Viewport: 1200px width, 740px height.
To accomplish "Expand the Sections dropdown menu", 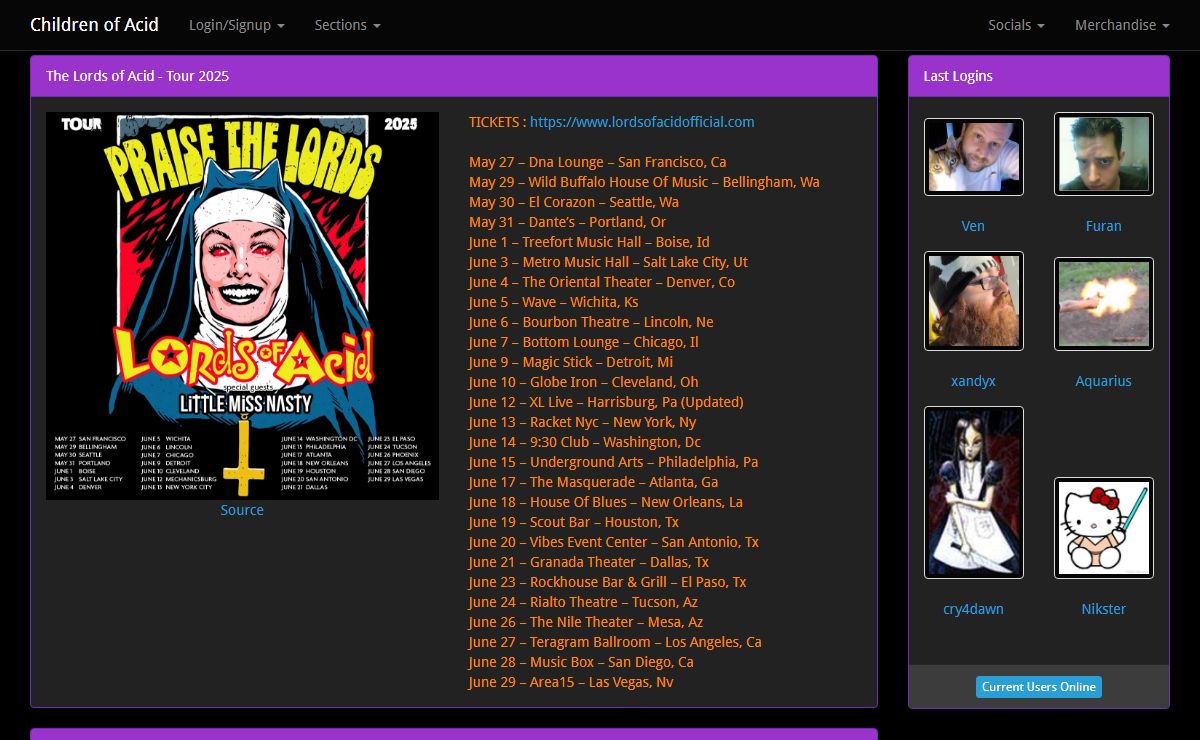I will pyautogui.click(x=347, y=25).
